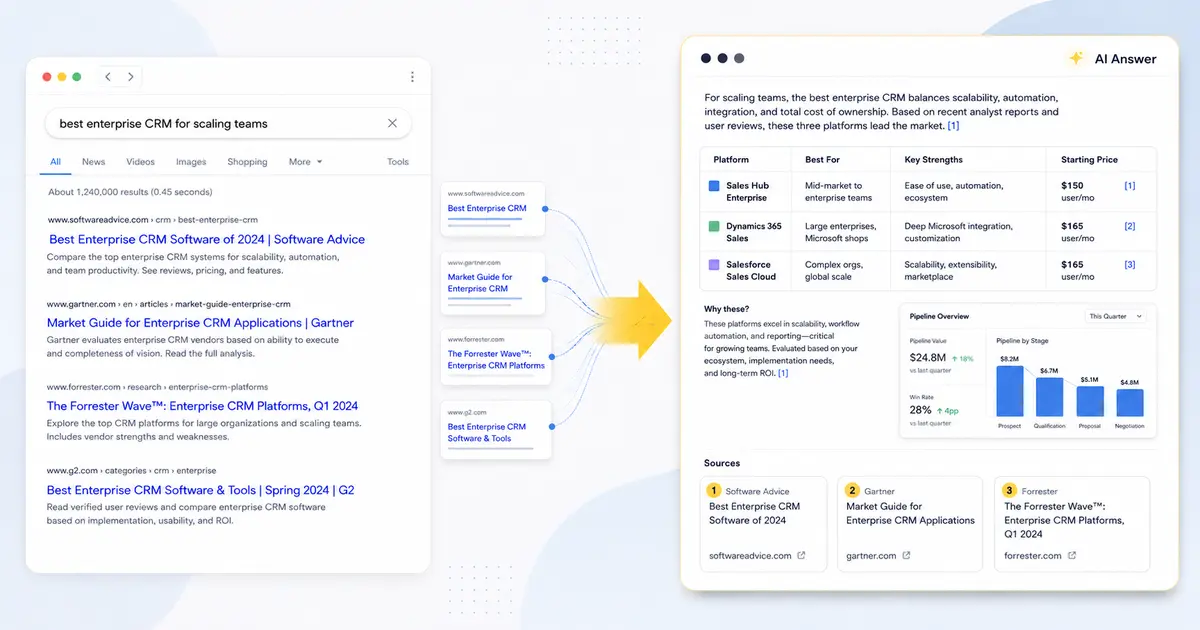The image size is (1200, 630).
Task: Click the red window dot in browser
Action: [46, 77]
